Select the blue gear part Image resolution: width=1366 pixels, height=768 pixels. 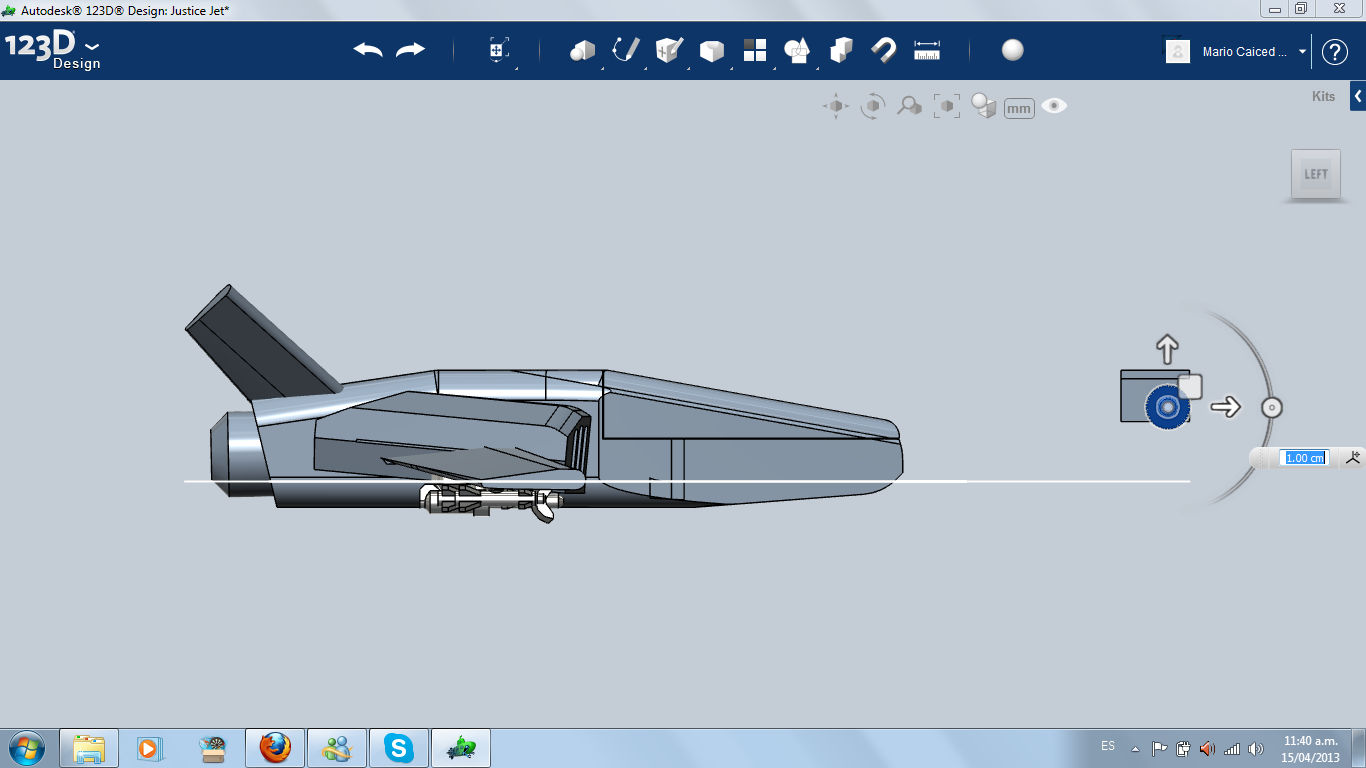(x=1165, y=408)
